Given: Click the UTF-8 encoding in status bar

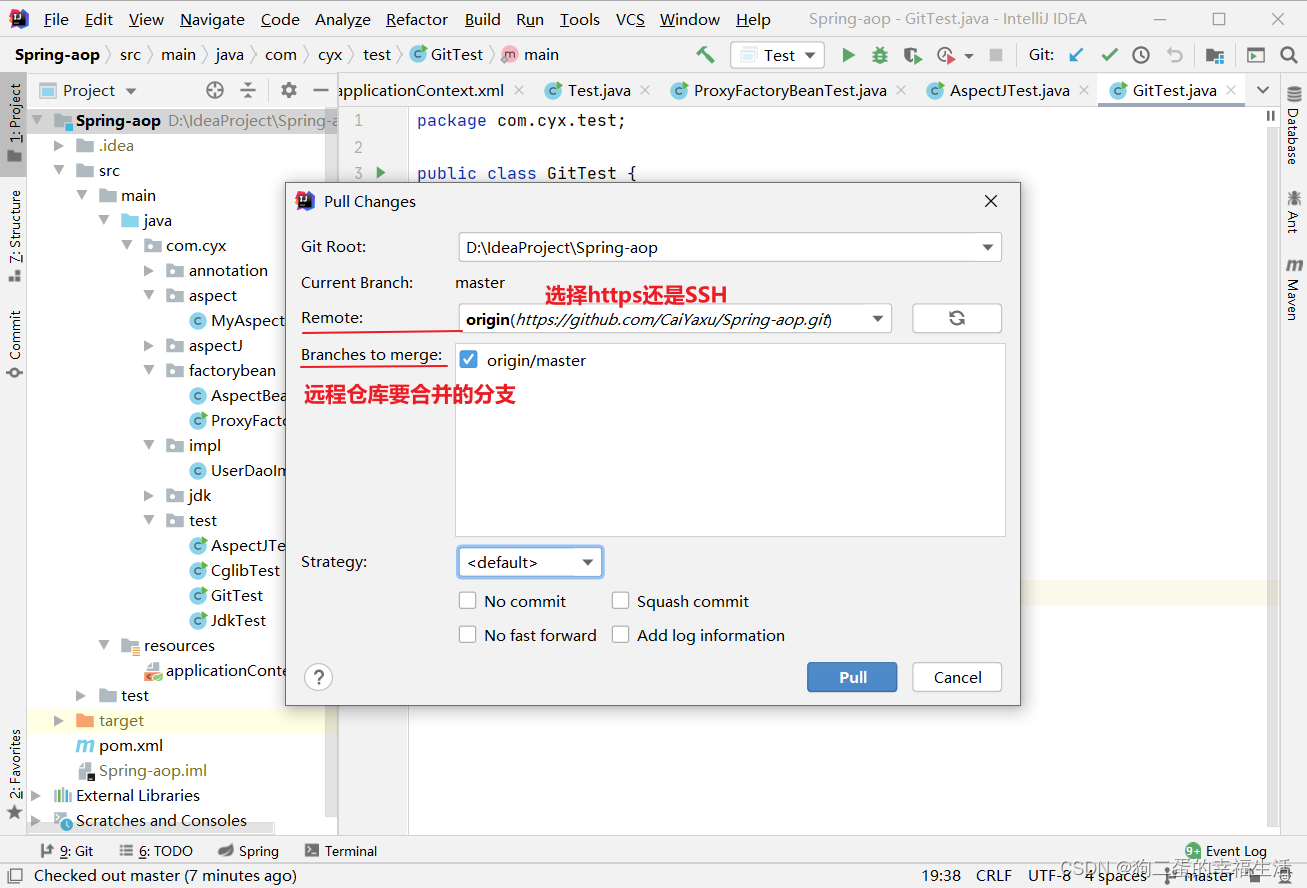Looking at the screenshot, I should 1049,875.
